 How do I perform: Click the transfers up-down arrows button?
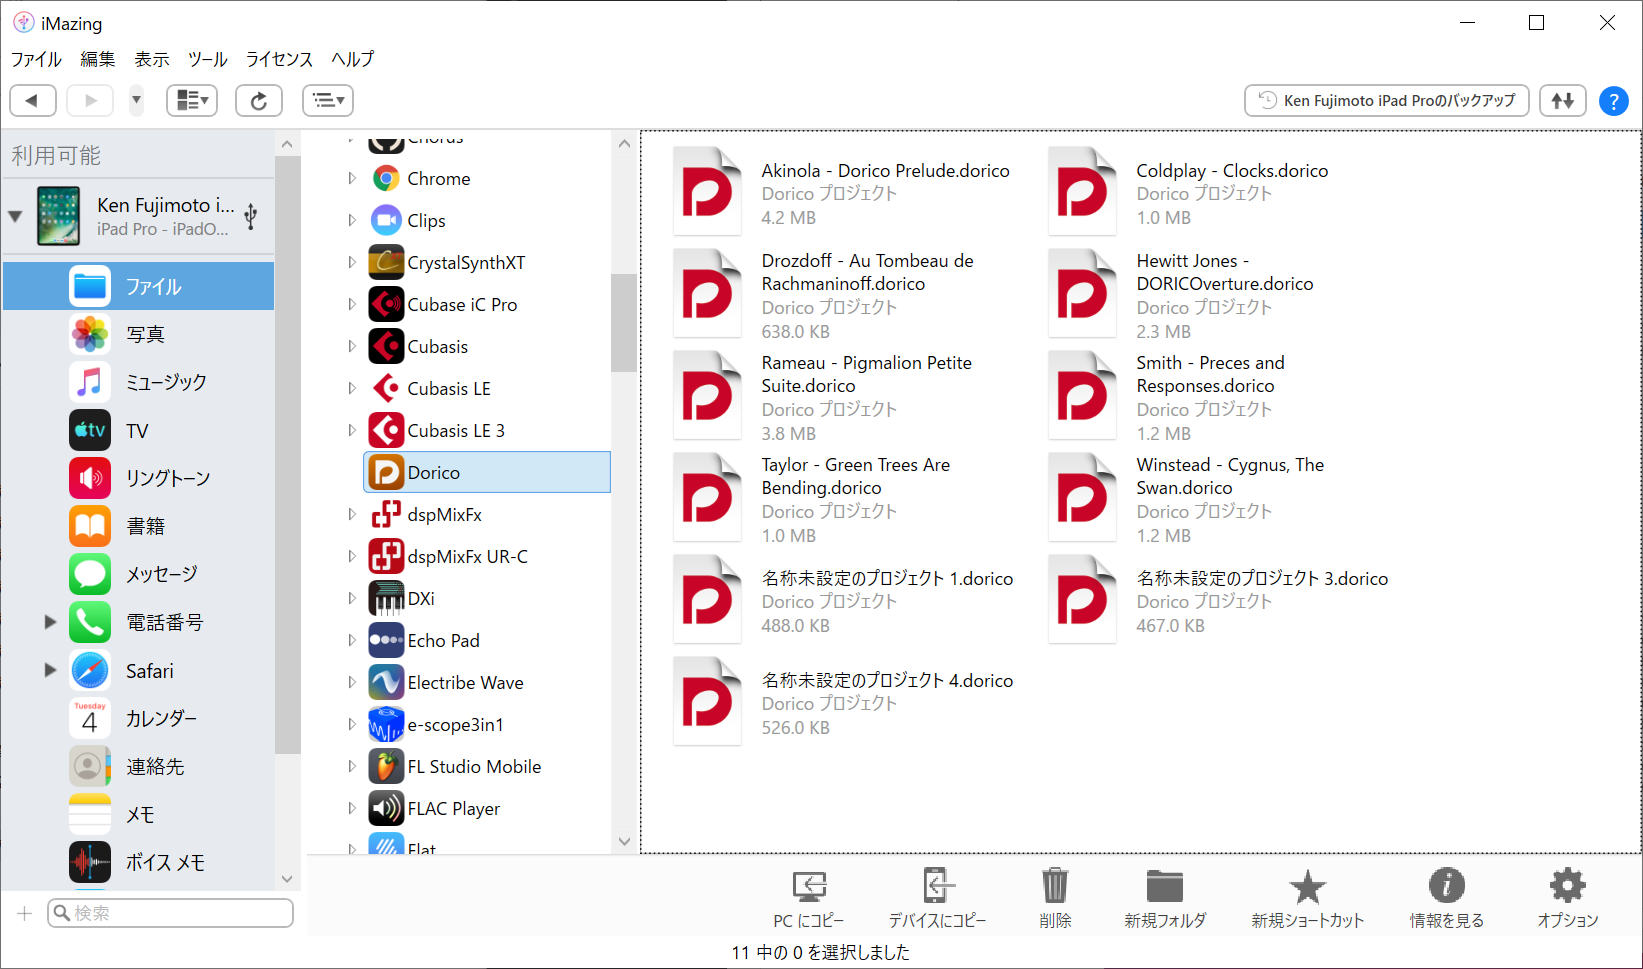[x=1563, y=100]
